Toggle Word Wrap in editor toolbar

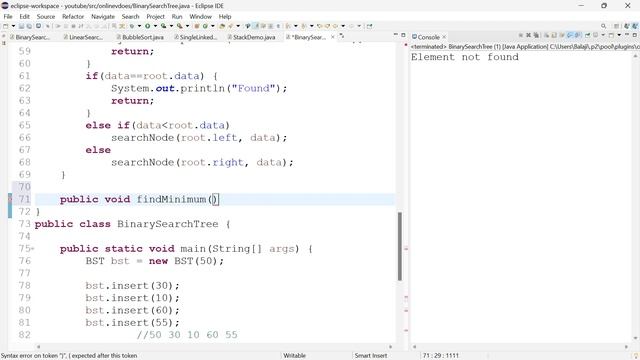(263, 26)
